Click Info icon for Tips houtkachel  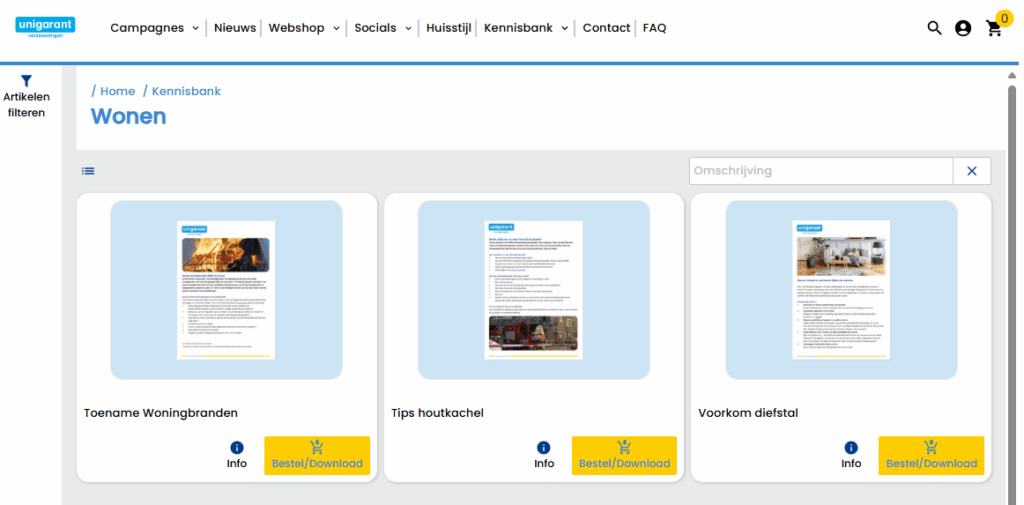pos(544,448)
